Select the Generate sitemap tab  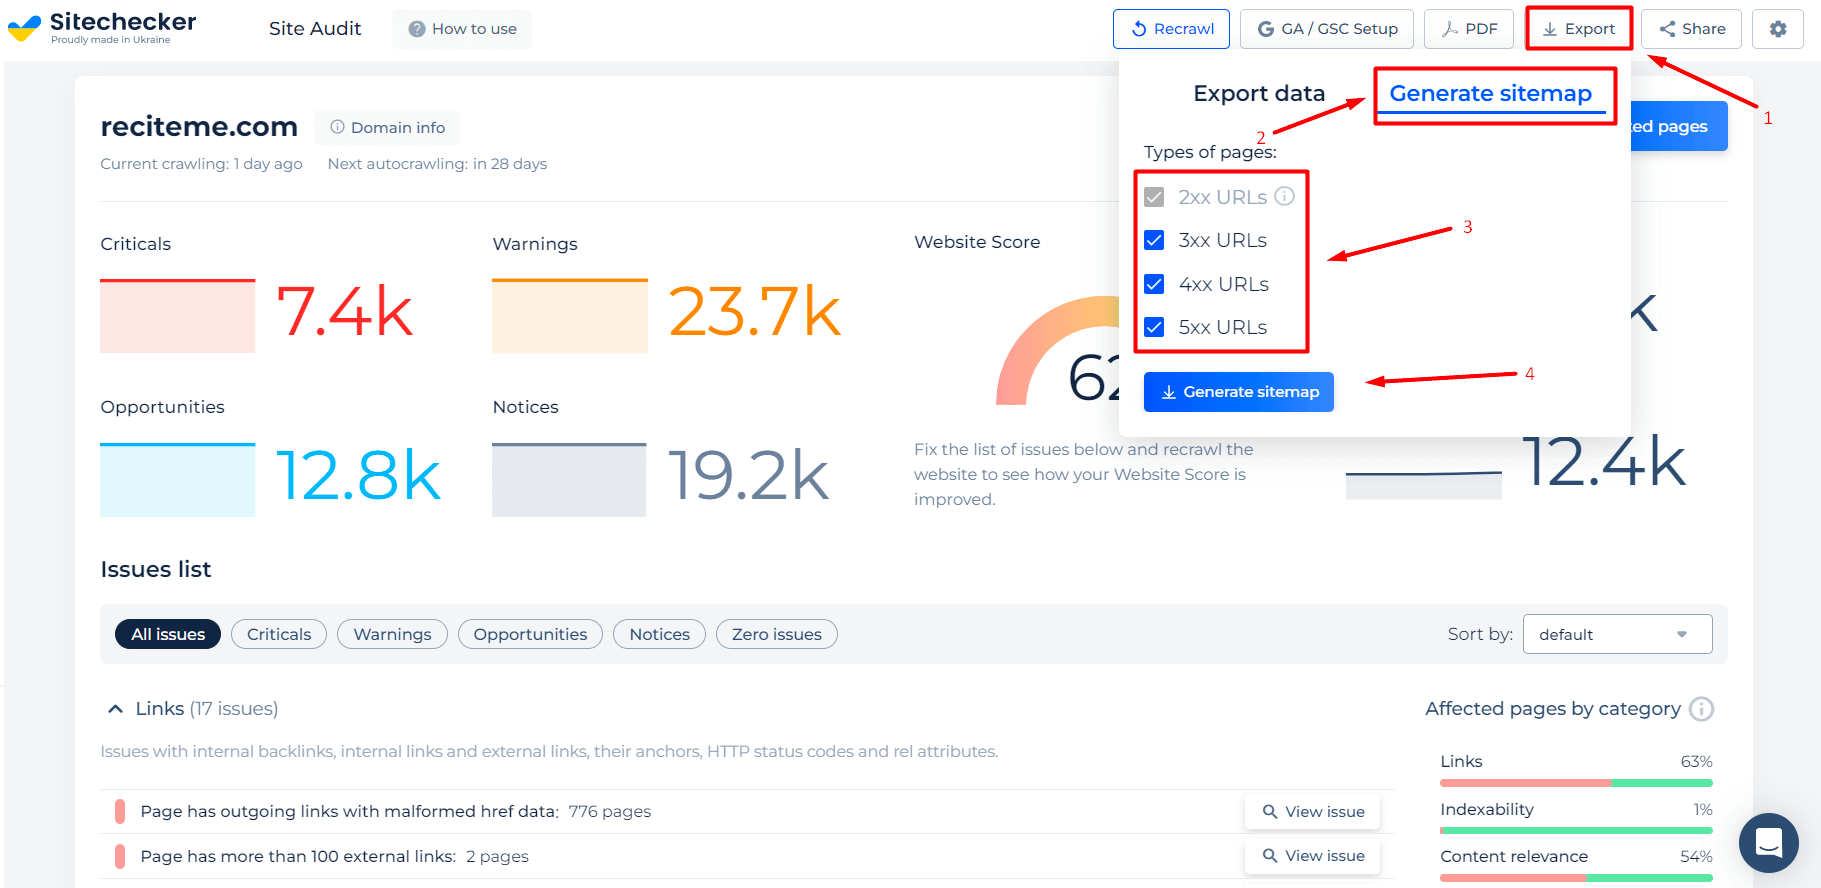pyautogui.click(x=1491, y=94)
